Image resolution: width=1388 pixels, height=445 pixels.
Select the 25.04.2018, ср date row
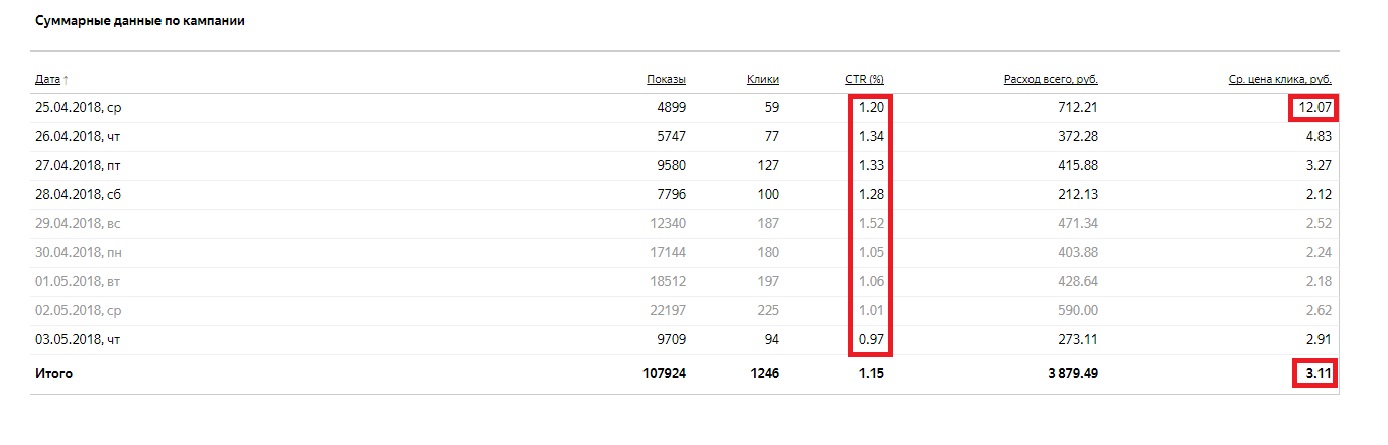(x=685, y=107)
